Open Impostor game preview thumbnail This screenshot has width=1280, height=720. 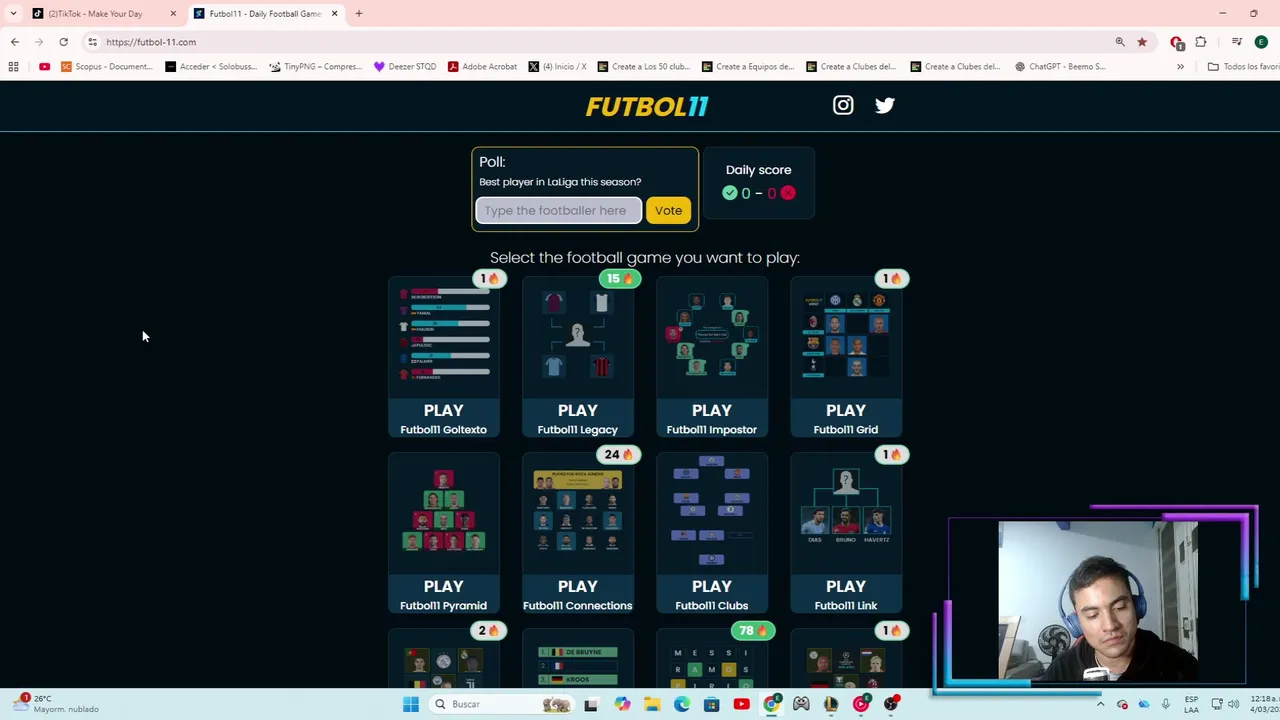[711, 335]
